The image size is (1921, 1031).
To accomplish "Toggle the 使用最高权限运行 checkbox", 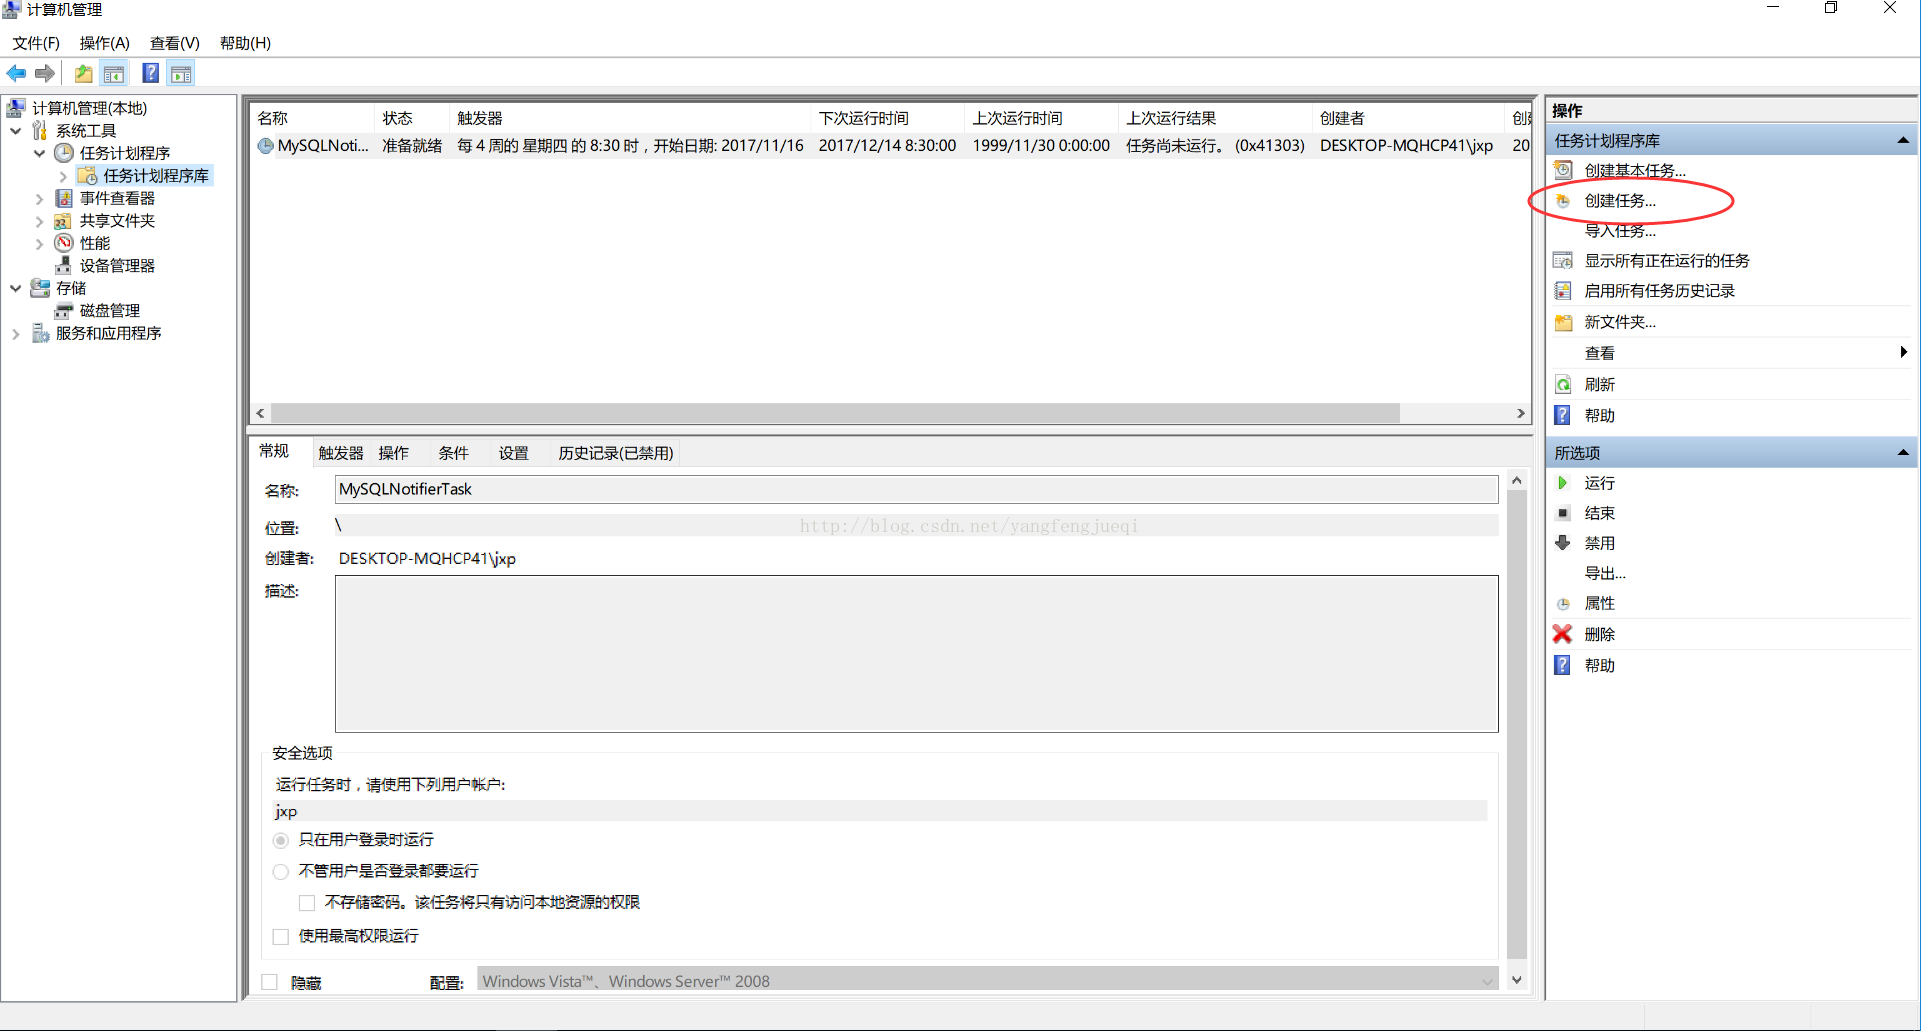I will tap(281, 937).
